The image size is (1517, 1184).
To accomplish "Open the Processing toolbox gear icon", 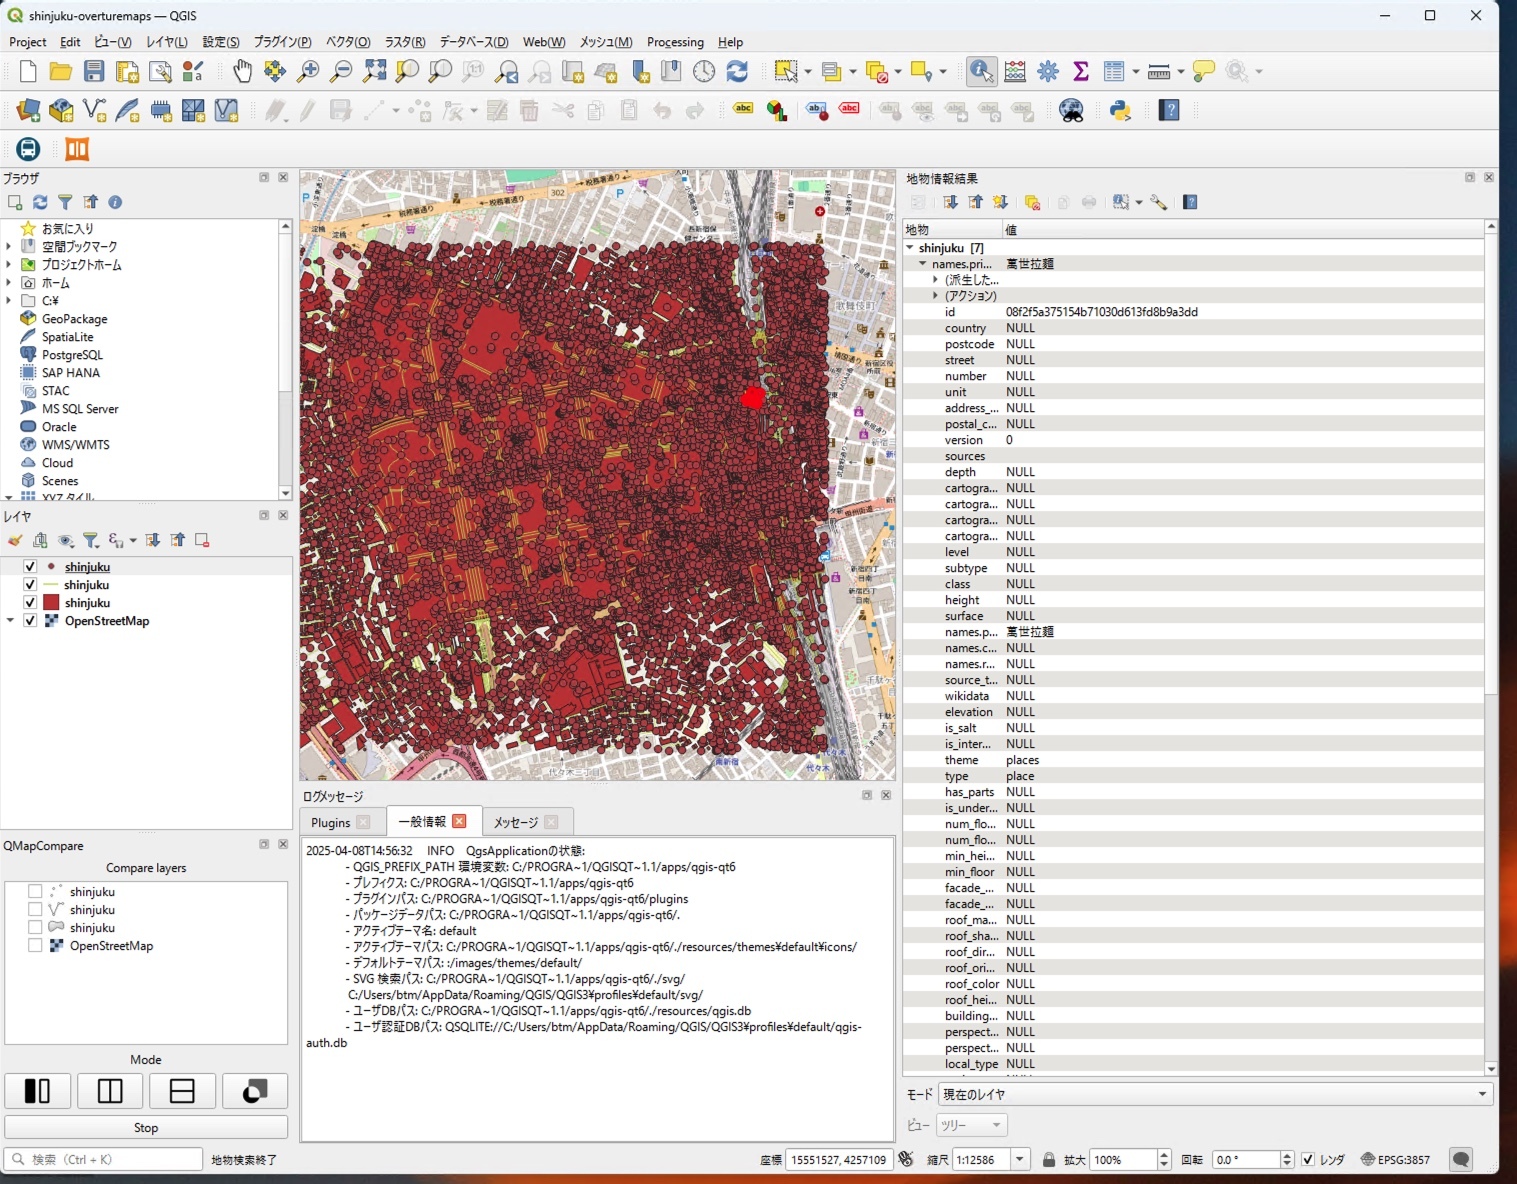I will point(1048,71).
